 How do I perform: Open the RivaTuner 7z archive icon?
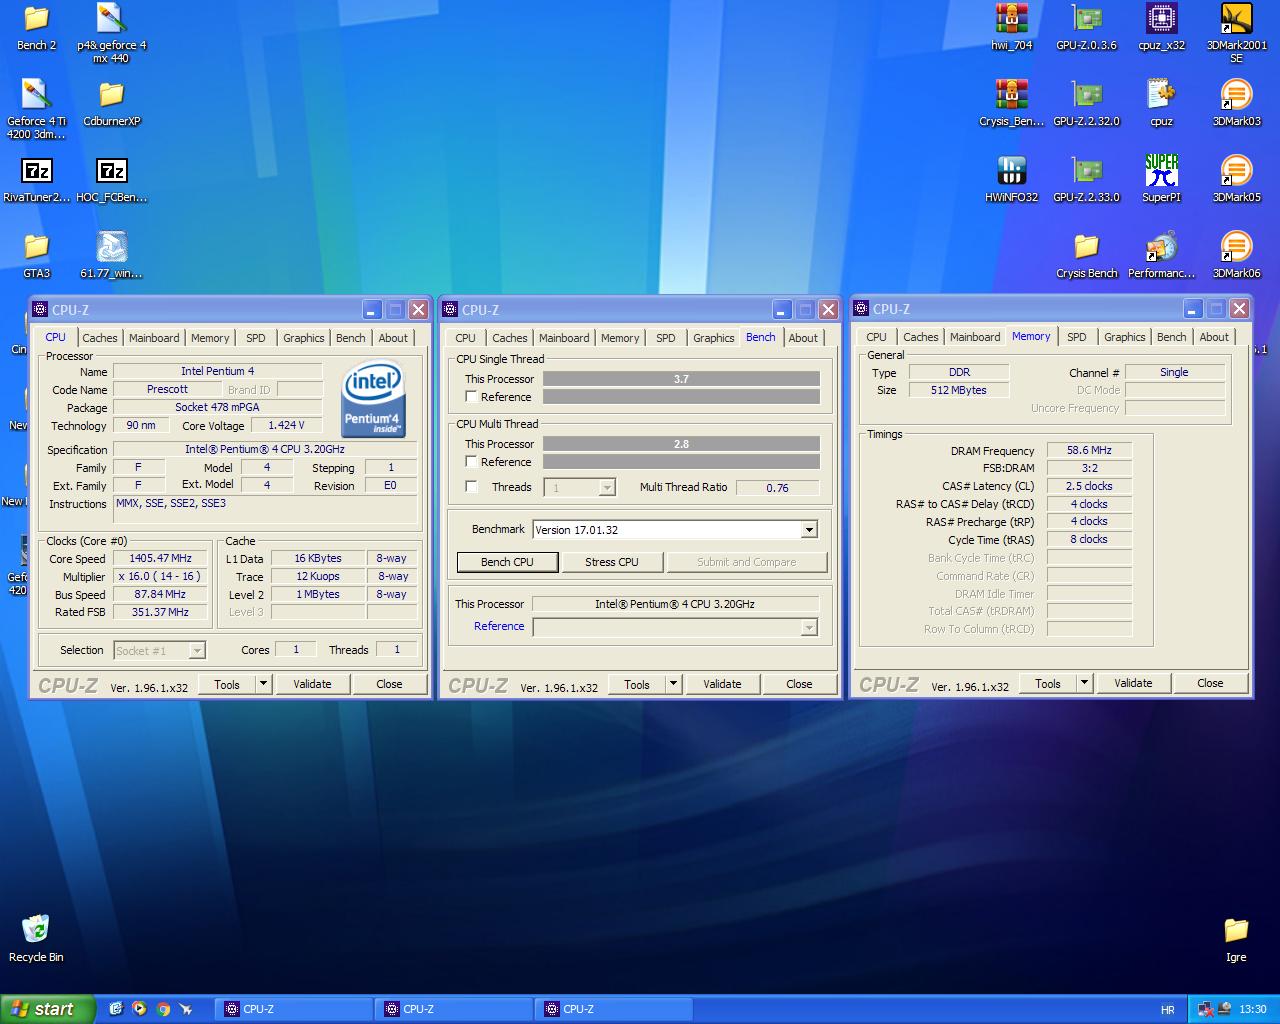pyautogui.click(x=36, y=171)
